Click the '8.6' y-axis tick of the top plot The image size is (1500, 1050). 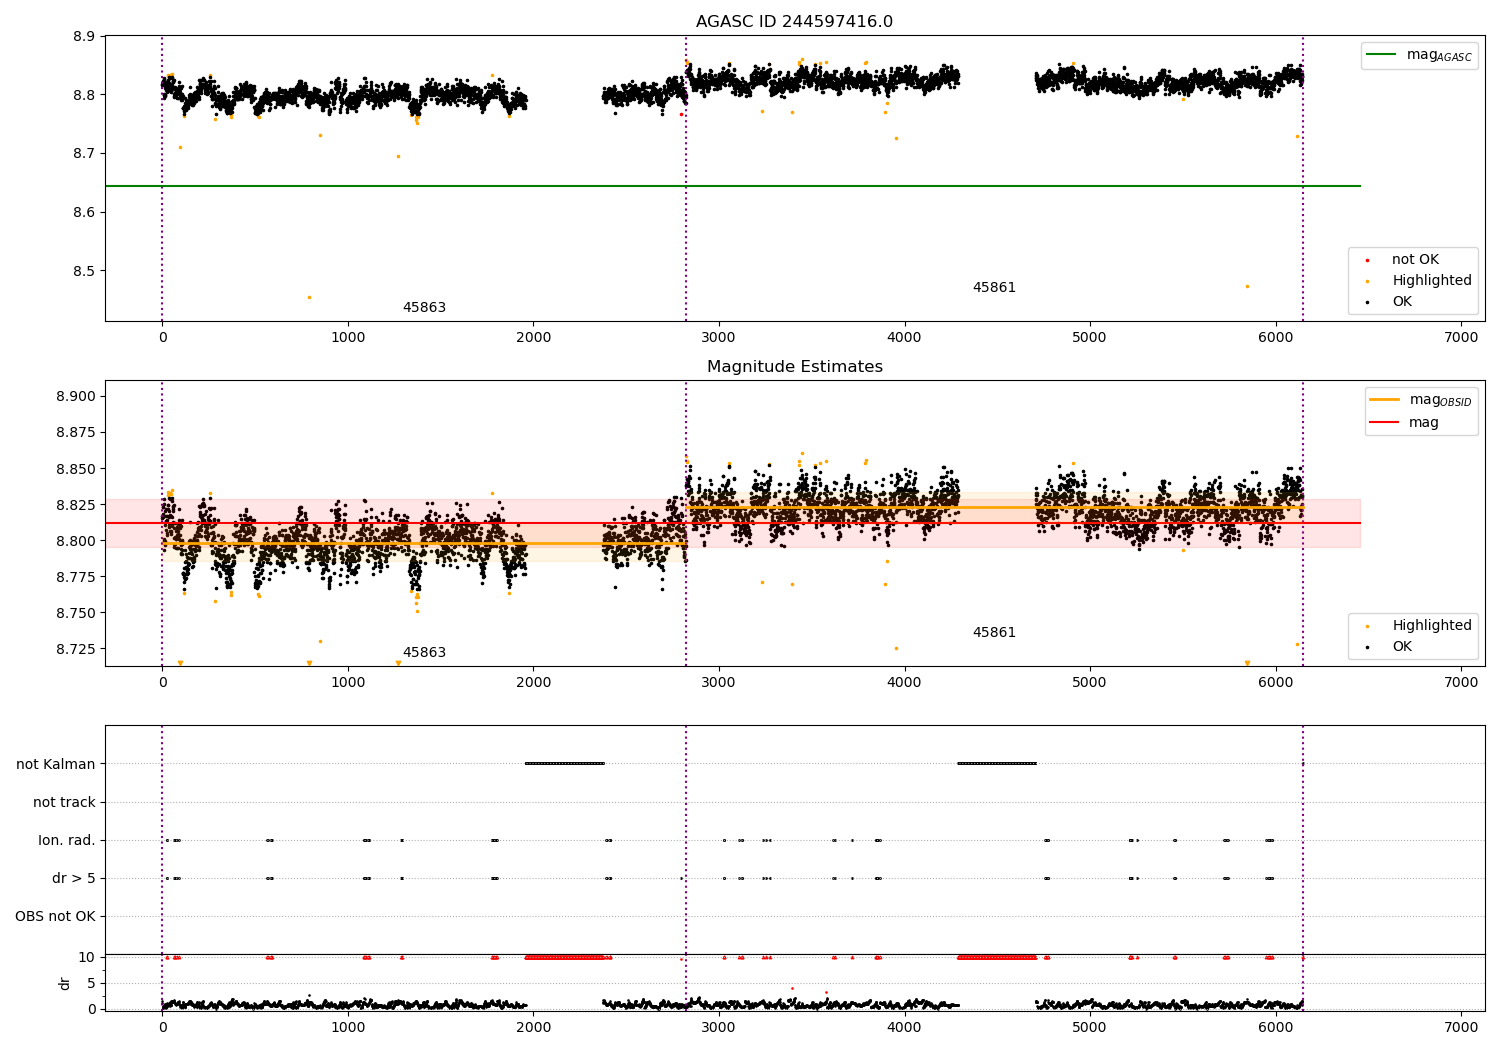(x=85, y=213)
